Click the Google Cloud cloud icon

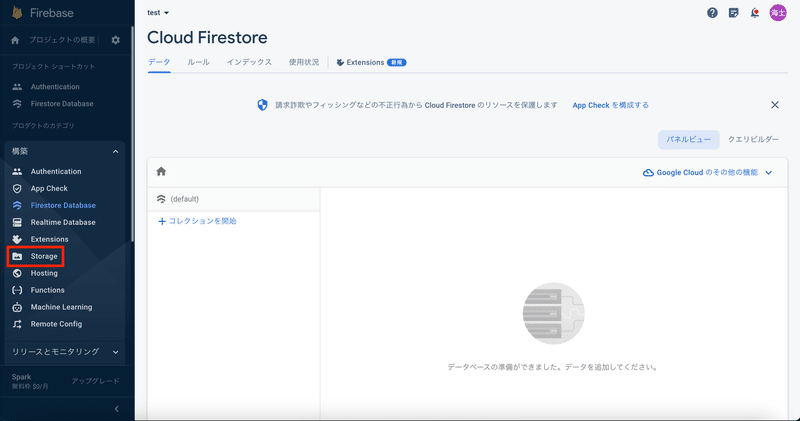pyautogui.click(x=648, y=172)
